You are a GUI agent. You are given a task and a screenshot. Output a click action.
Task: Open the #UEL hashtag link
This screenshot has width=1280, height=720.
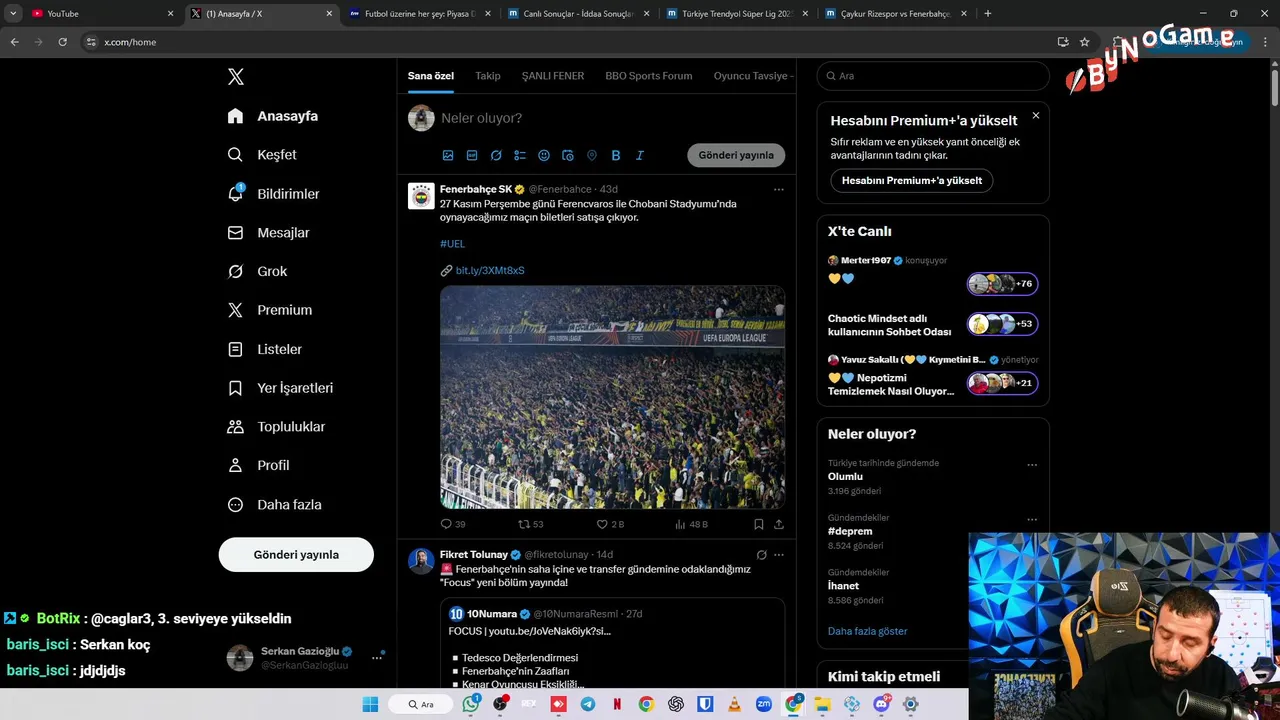[452, 244]
